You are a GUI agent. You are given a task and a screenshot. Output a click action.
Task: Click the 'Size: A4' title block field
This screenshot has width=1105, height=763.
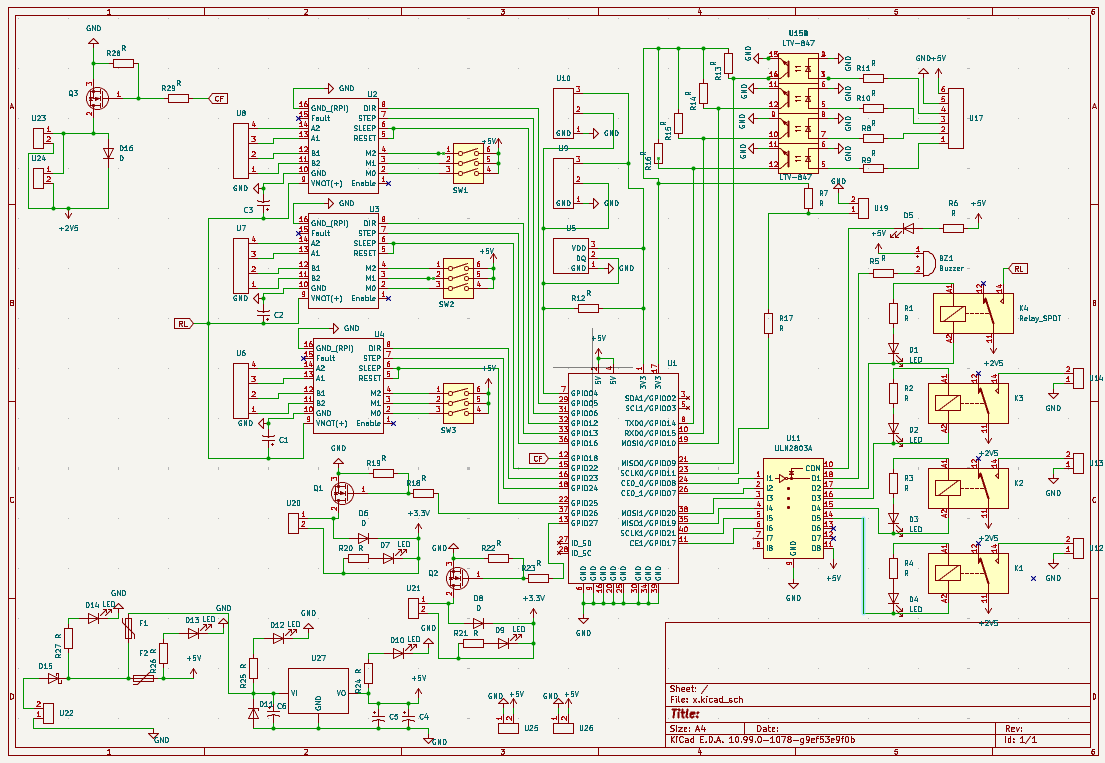[687, 729]
